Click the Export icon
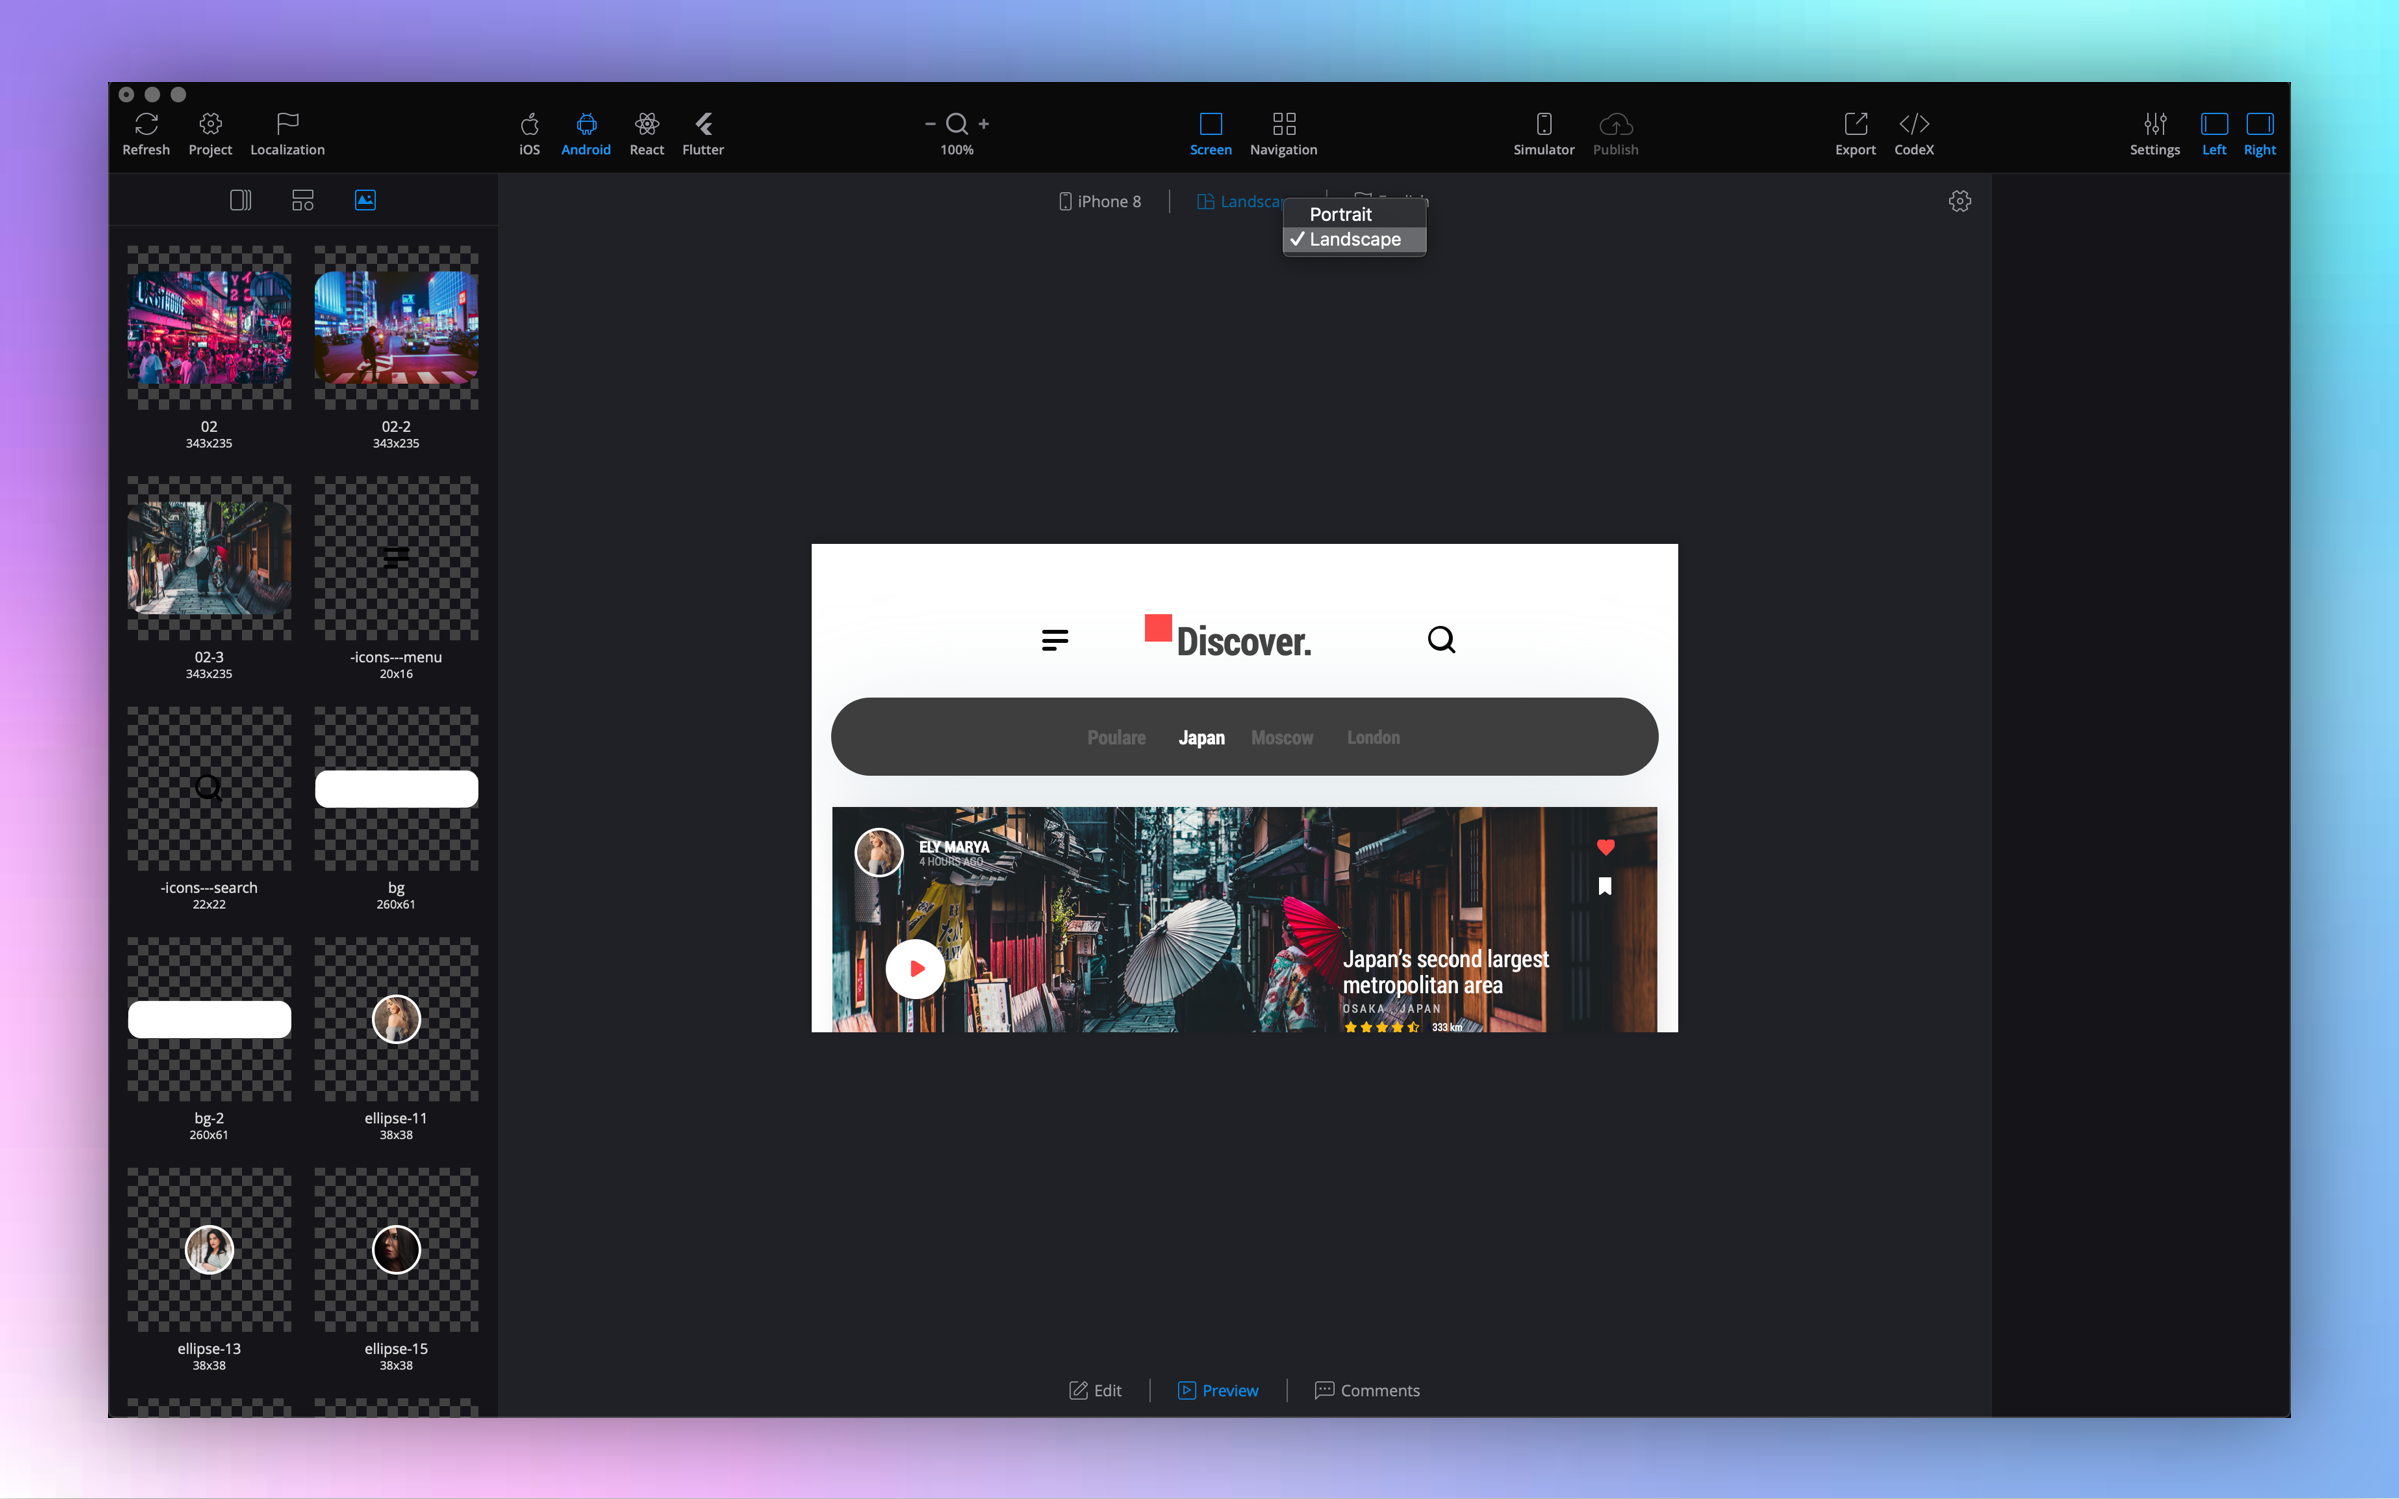2399x1499 pixels. click(x=1855, y=124)
